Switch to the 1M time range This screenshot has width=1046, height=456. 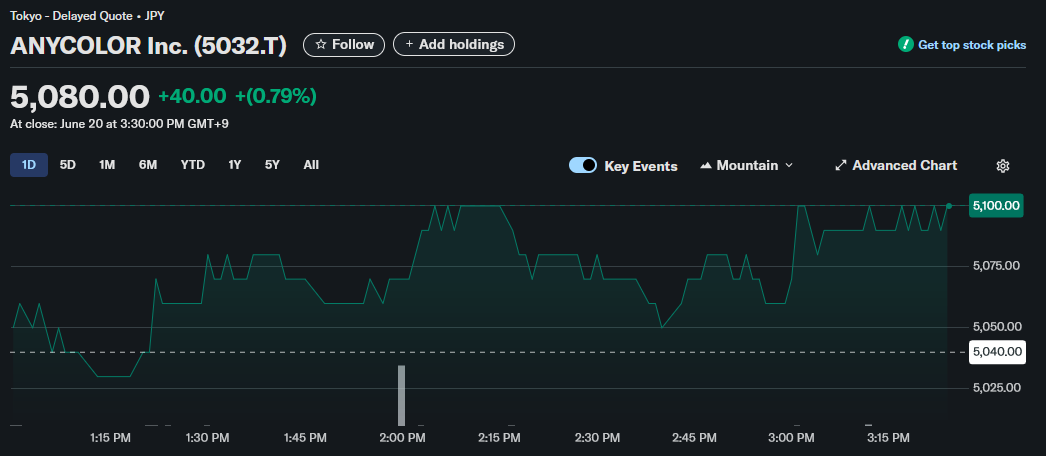(x=107, y=165)
